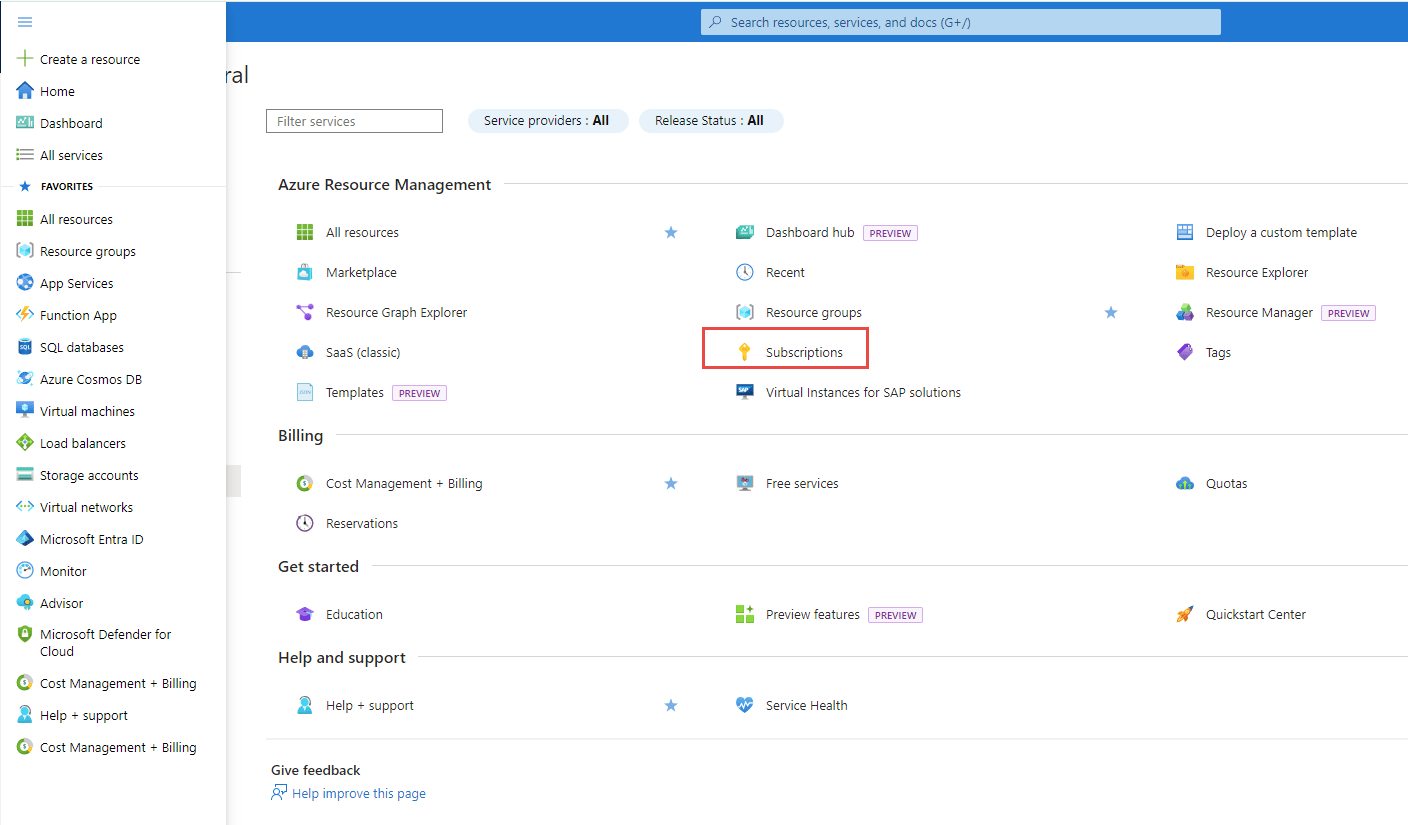Toggle favorite star for Help + support service
The image size is (1408, 825).
point(671,705)
